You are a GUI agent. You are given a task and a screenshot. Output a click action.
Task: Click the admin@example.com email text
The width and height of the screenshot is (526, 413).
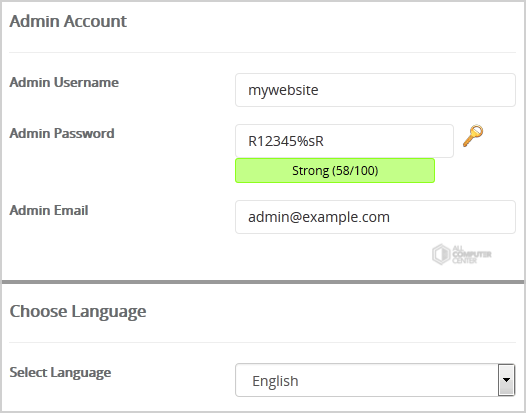(x=319, y=217)
